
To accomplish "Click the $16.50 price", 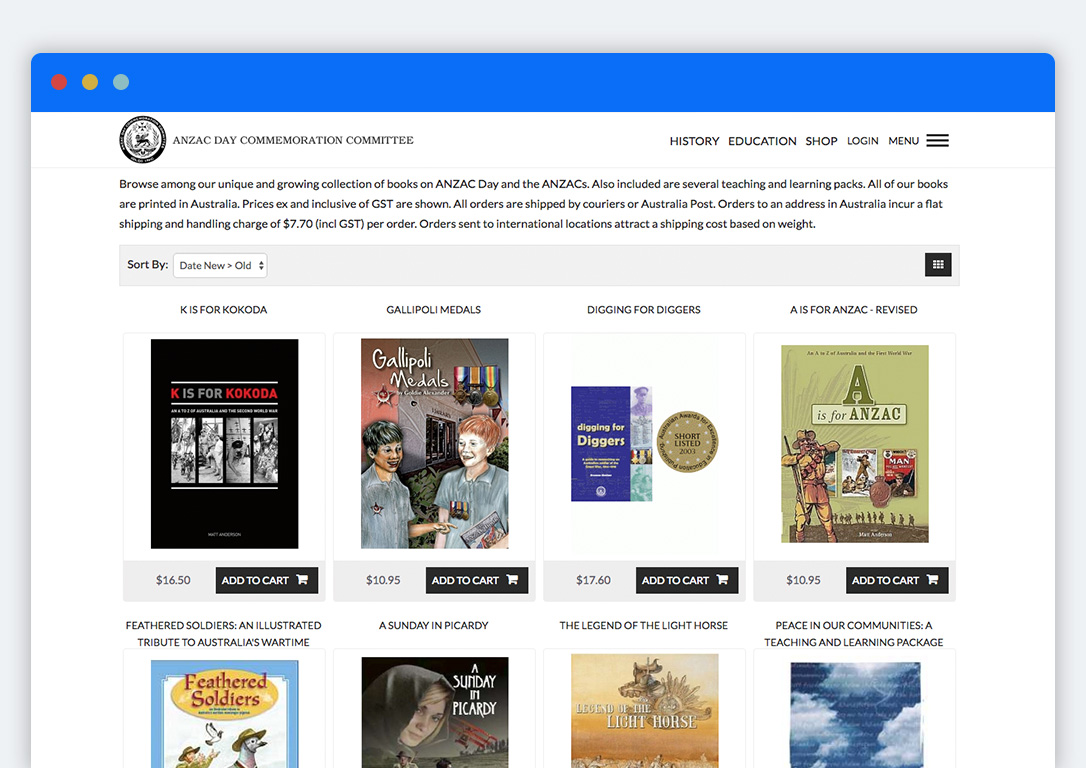I will (x=173, y=580).
